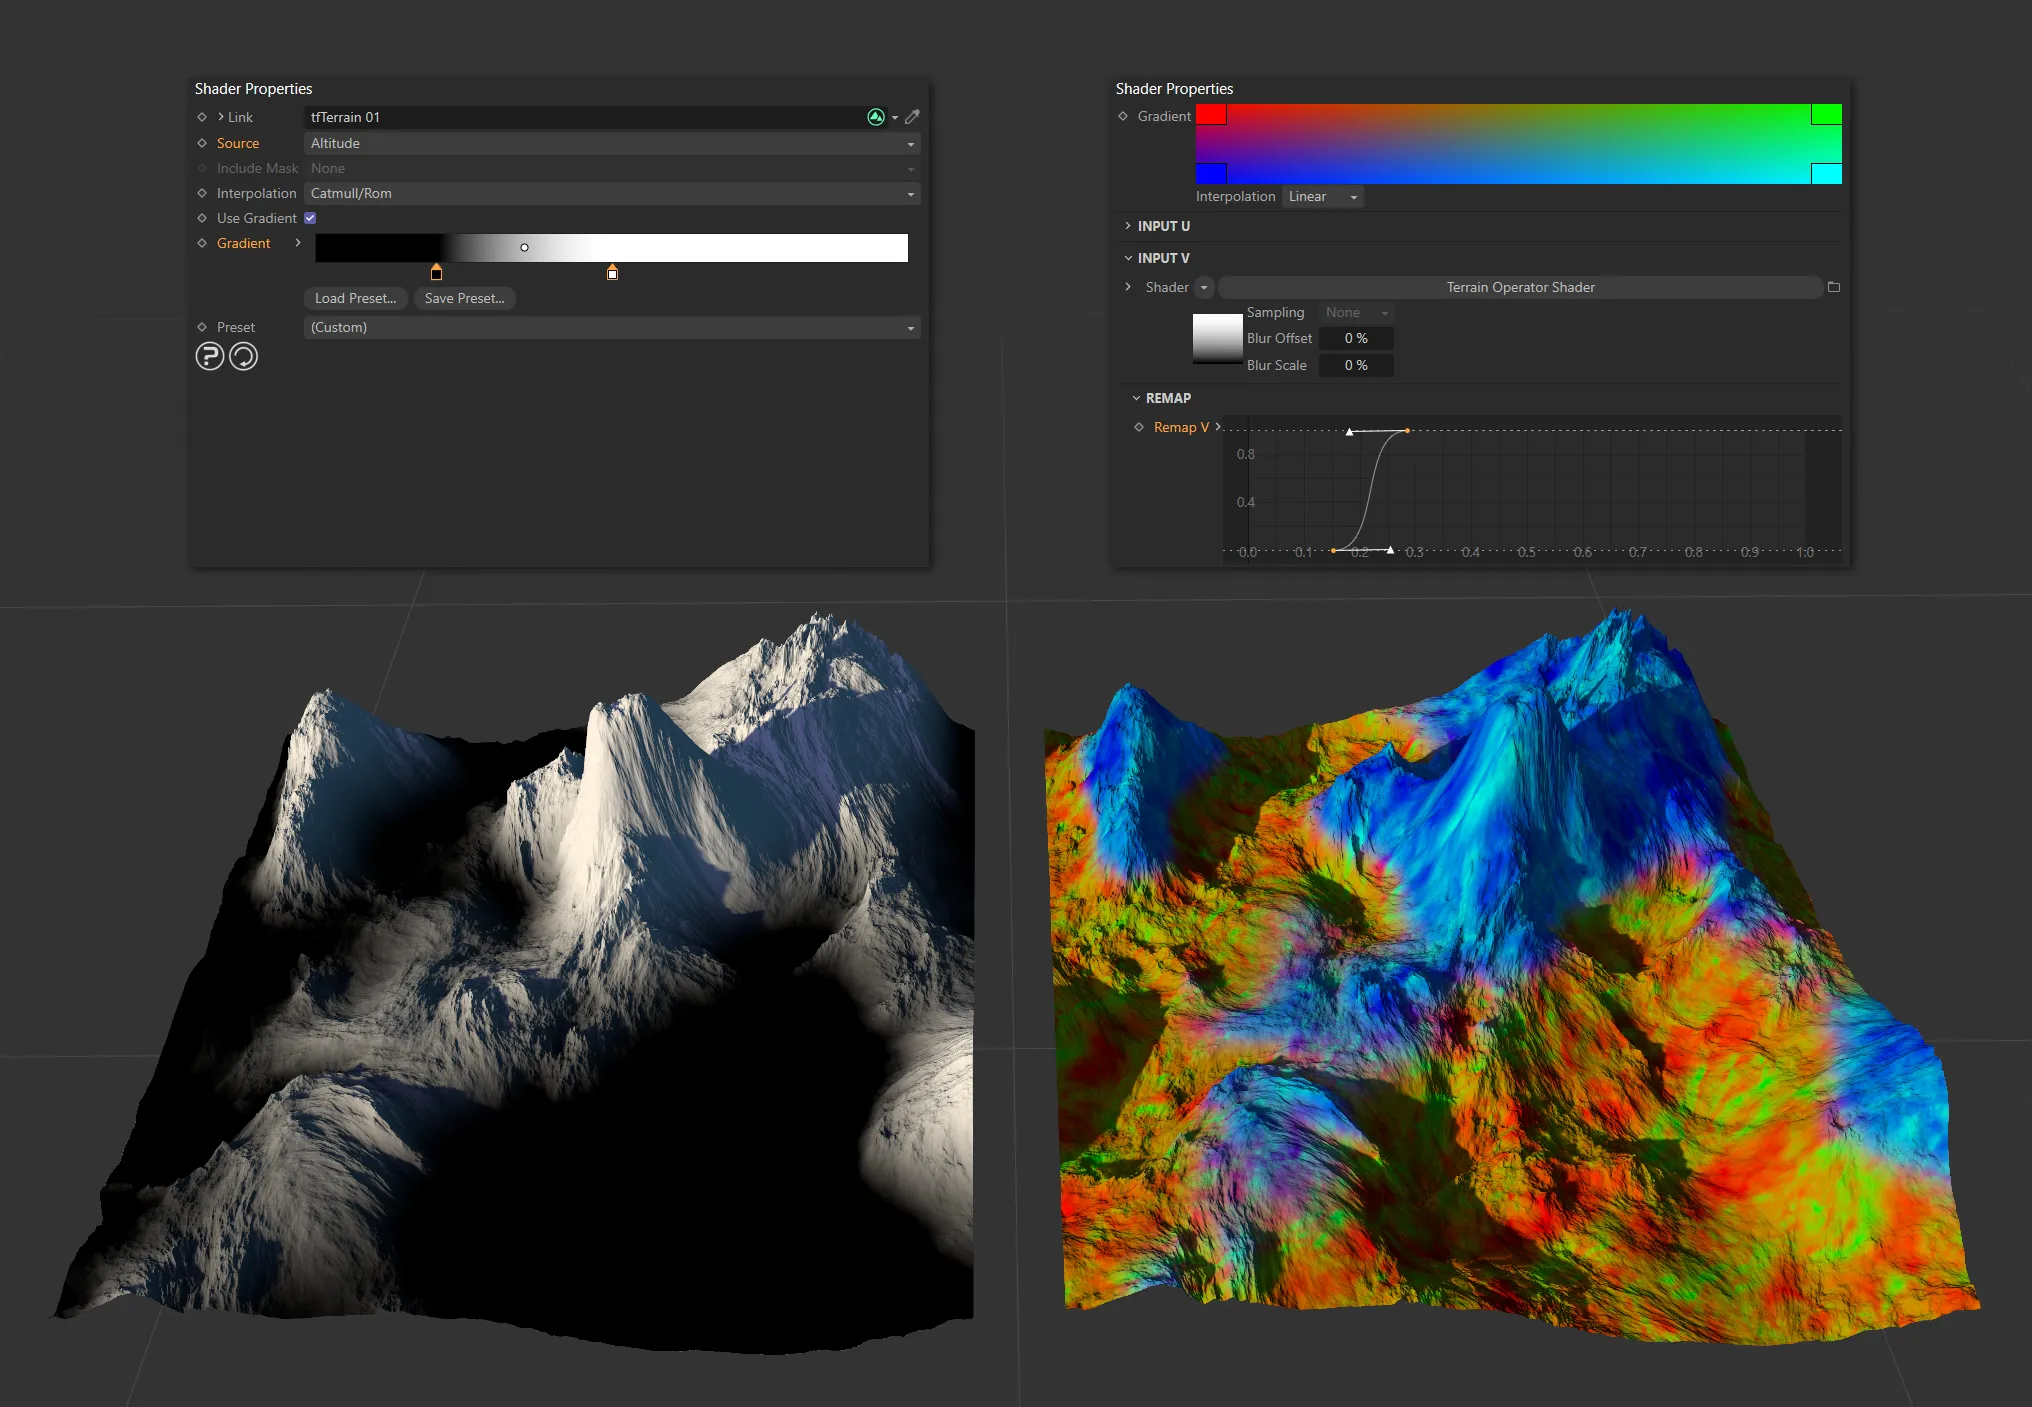This screenshot has width=2032, height=1407.
Task: Click the question mark help icon
Action: coord(209,356)
